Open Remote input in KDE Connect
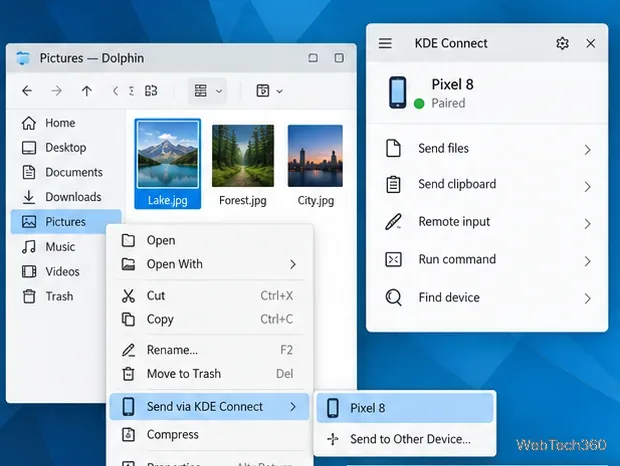Screen dimensions: 620x466 point(487,222)
